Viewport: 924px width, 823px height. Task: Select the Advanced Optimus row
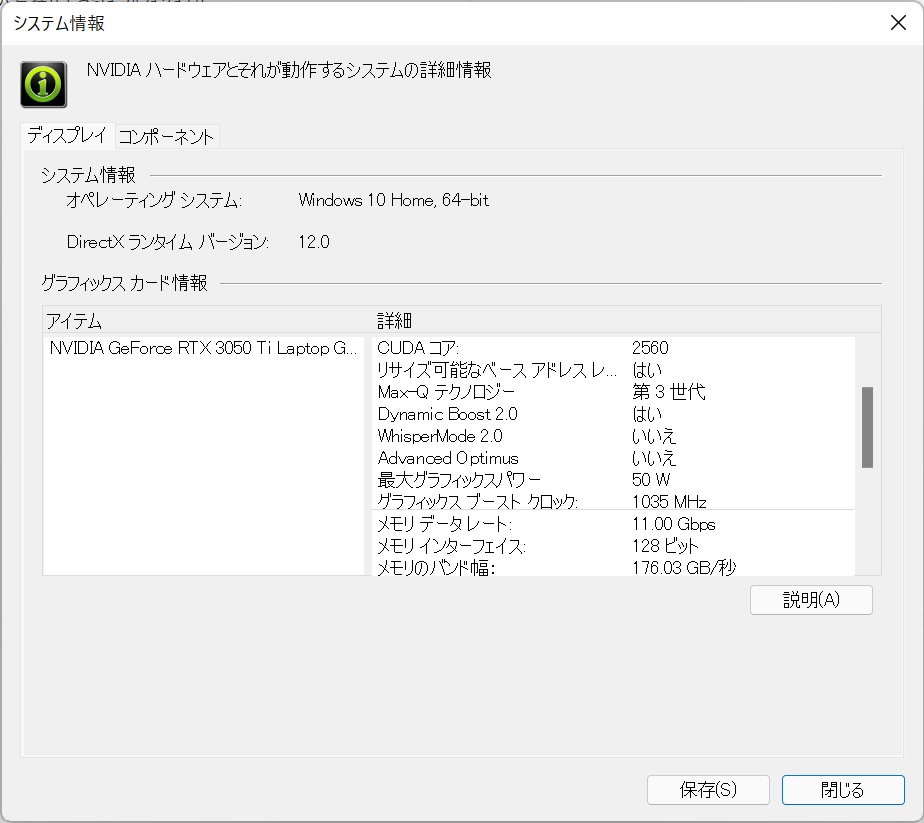(x=613, y=458)
